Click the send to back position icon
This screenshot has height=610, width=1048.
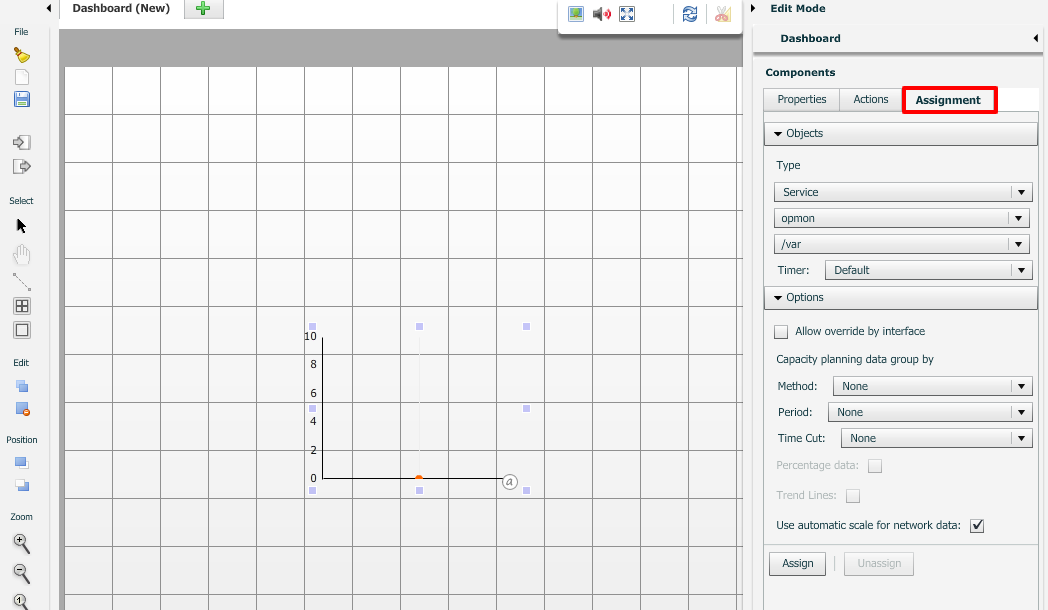tap(21, 485)
